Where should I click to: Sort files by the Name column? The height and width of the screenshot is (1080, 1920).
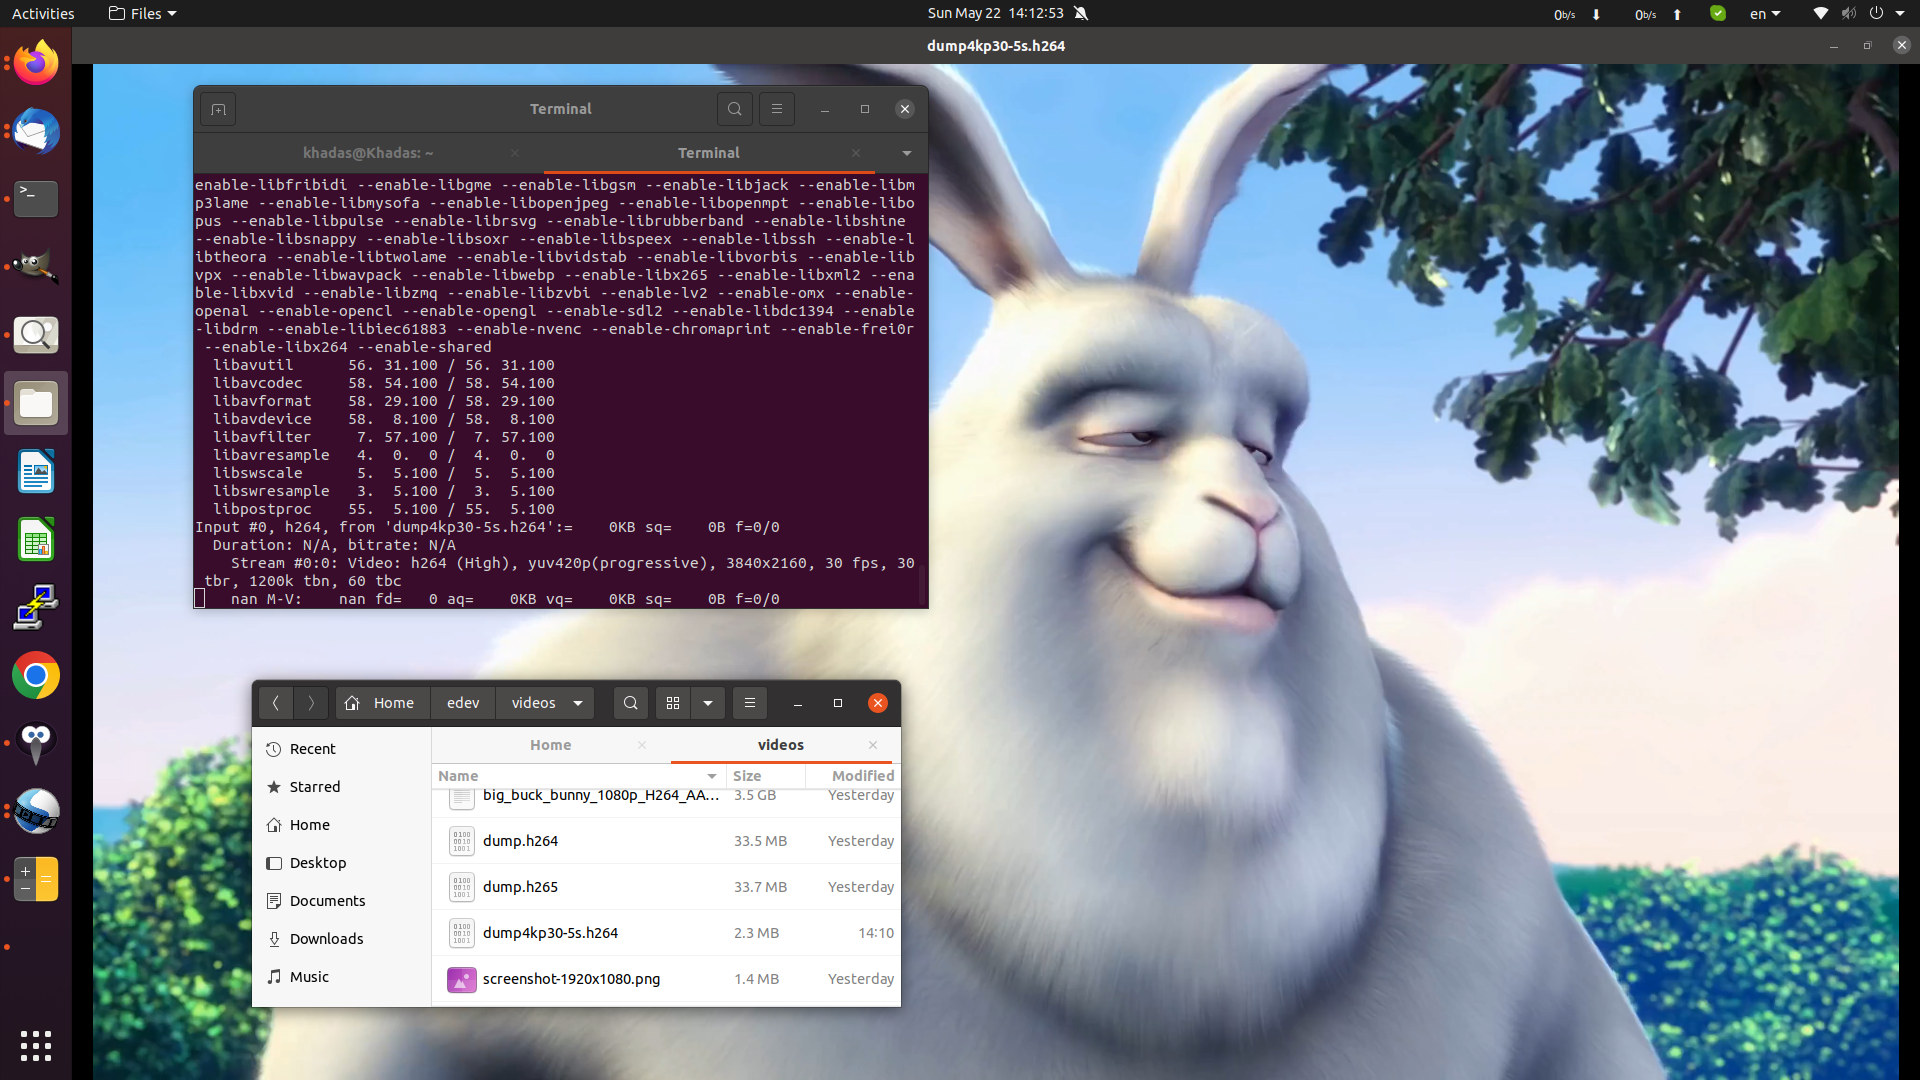[x=578, y=776]
